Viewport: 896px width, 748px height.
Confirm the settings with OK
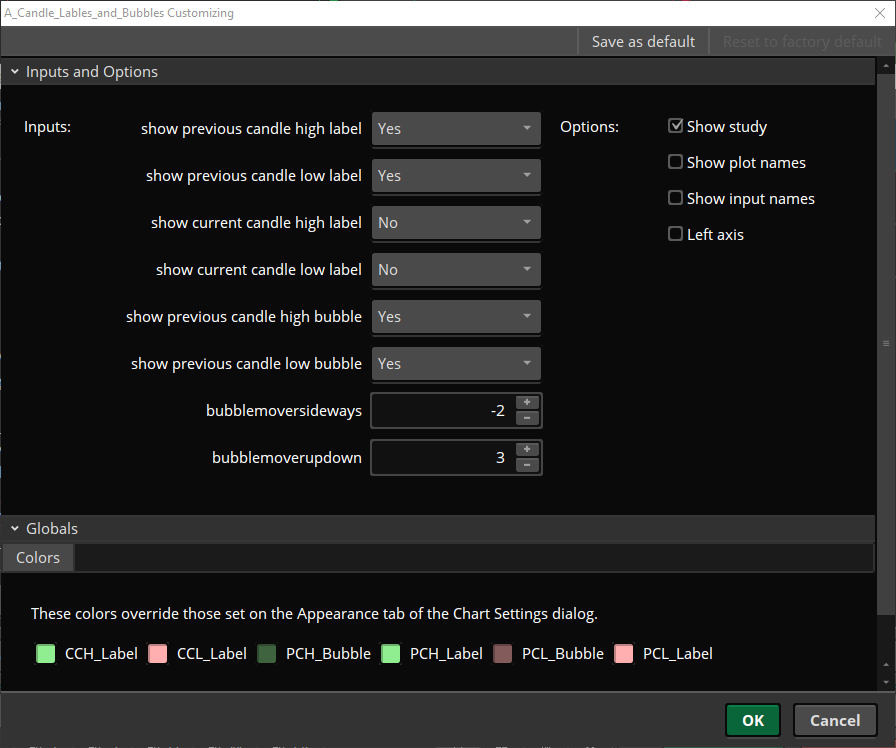(753, 721)
